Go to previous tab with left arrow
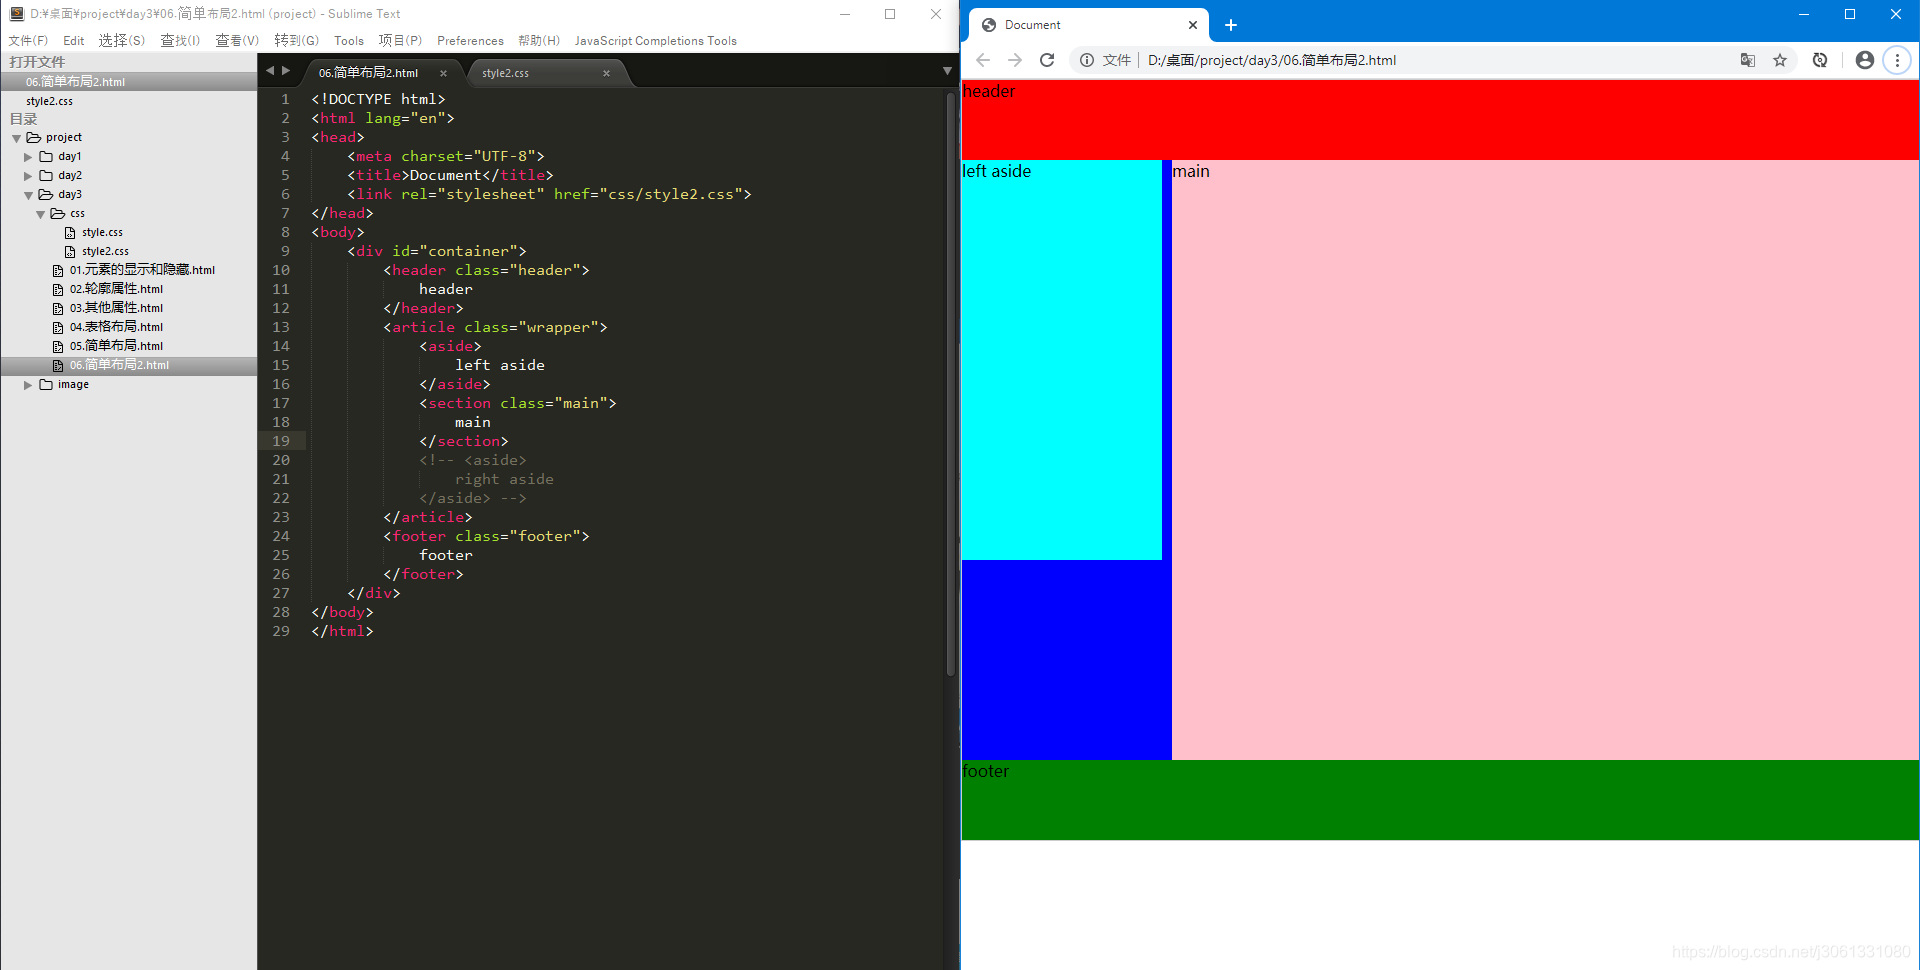Image resolution: width=1920 pixels, height=970 pixels. click(269, 71)
